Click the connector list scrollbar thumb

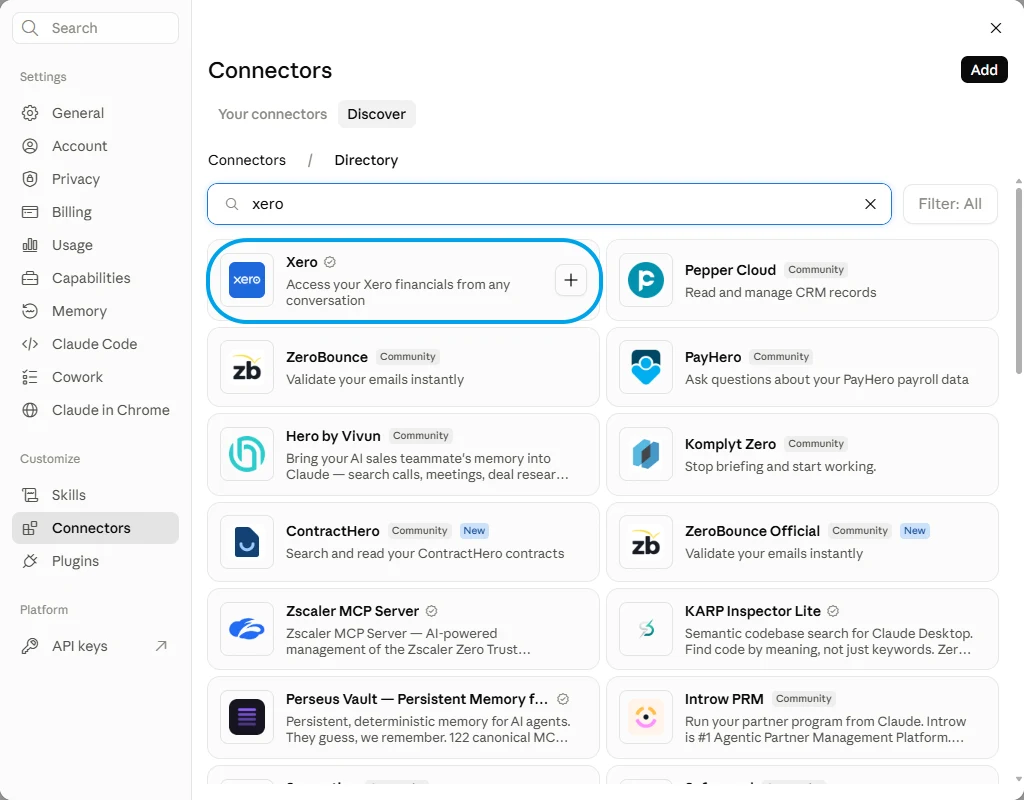click(x=1019, y=281)
